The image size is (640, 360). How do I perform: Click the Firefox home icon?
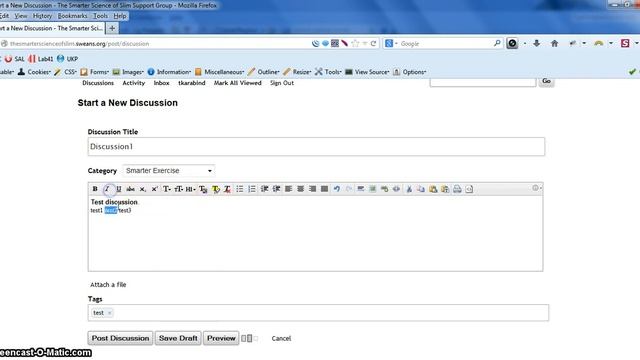(x=554, y=43)
